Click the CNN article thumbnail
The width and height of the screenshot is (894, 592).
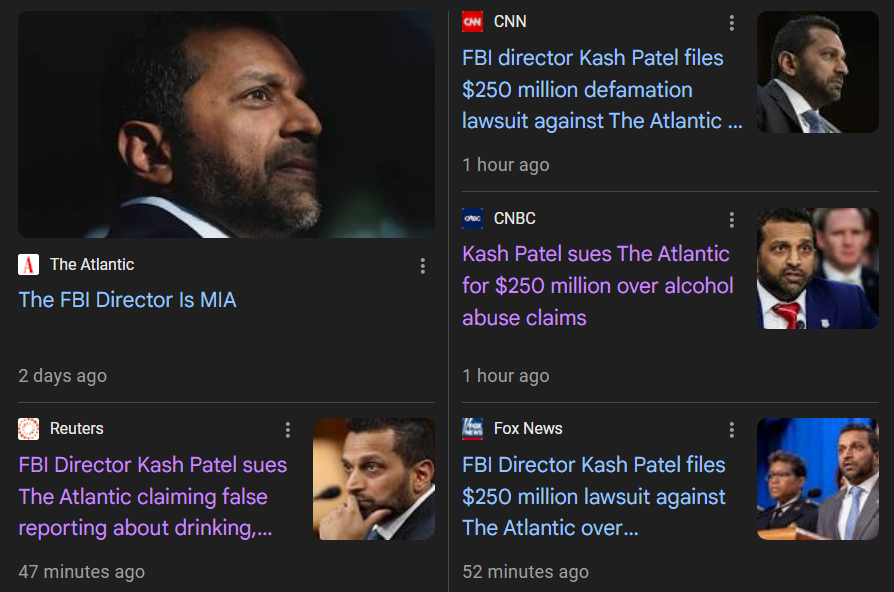tap(818, 72)
